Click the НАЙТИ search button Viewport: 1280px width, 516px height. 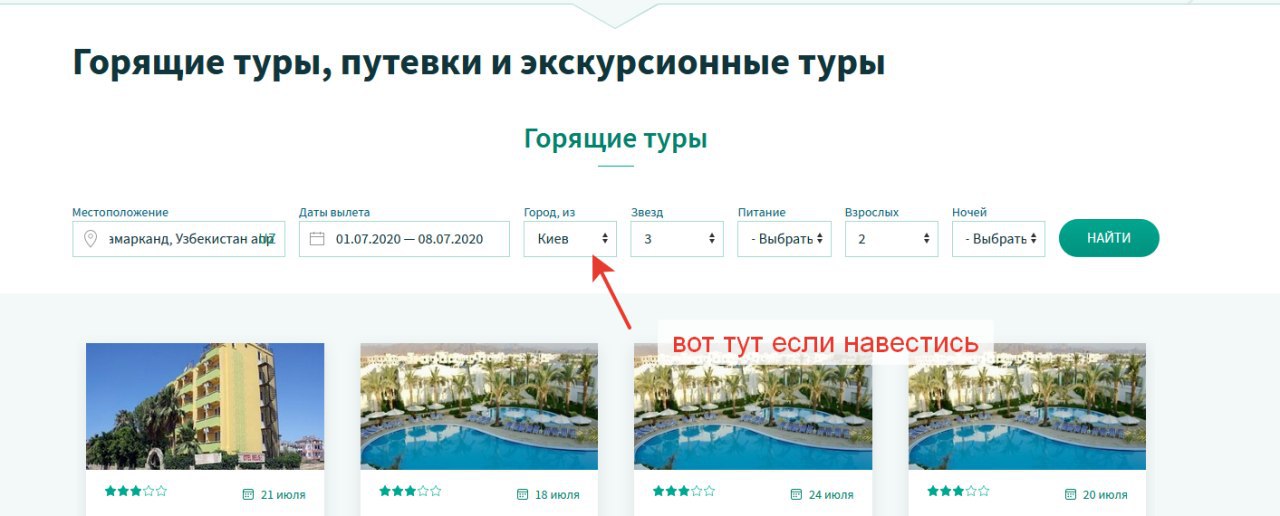(1109, 238)
